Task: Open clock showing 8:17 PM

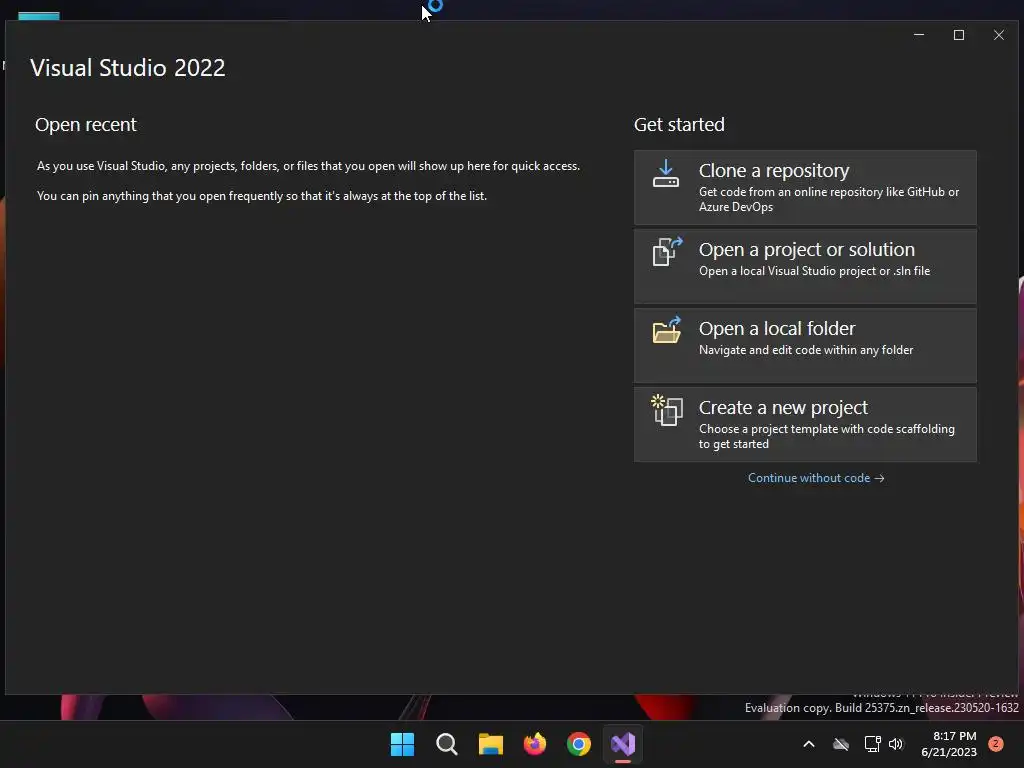Action: [949, 744]
